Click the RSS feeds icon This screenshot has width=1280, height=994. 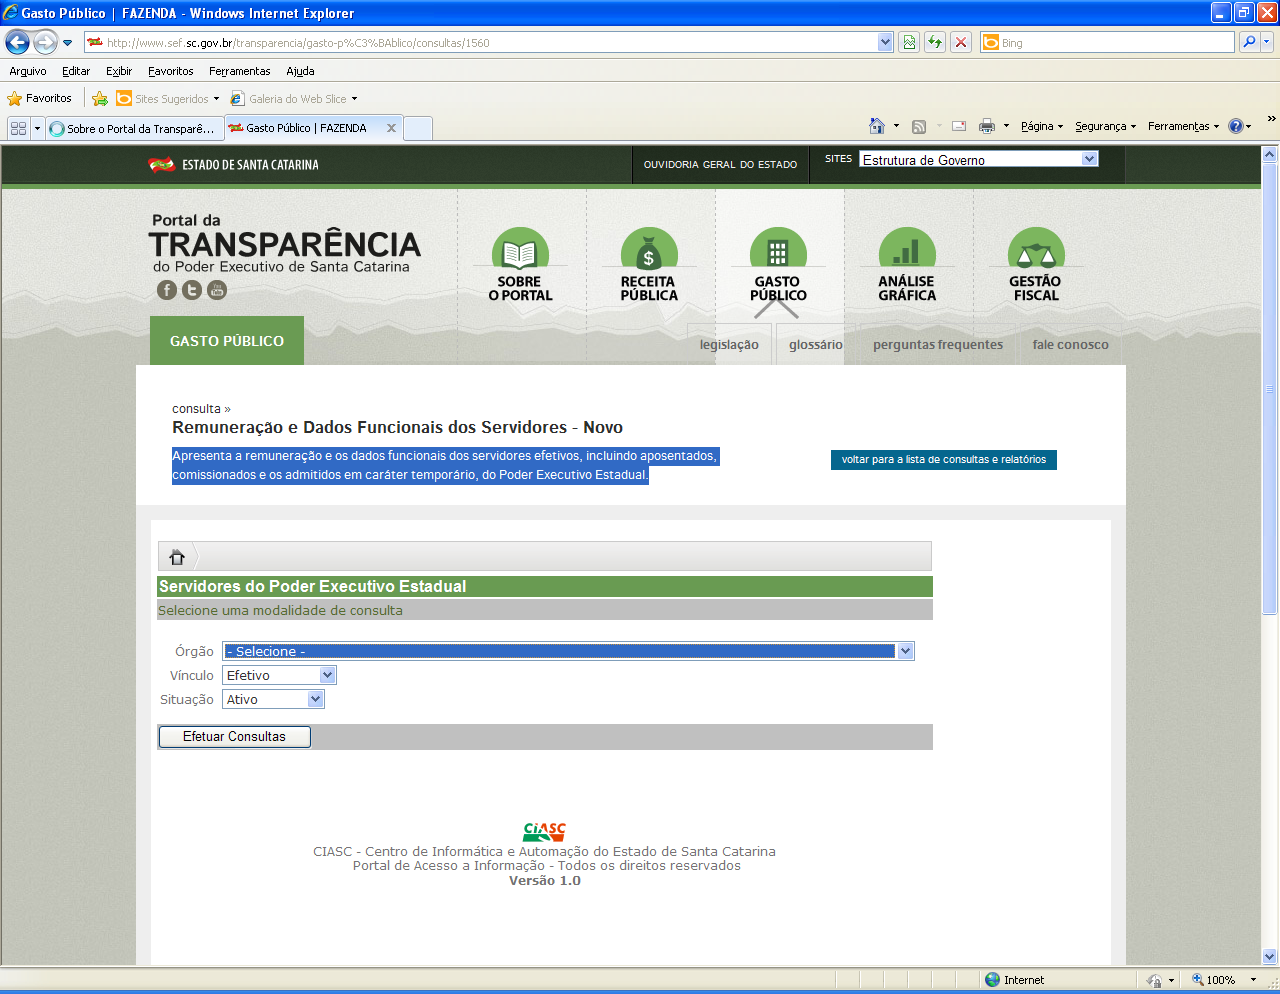tap(919, 126)
